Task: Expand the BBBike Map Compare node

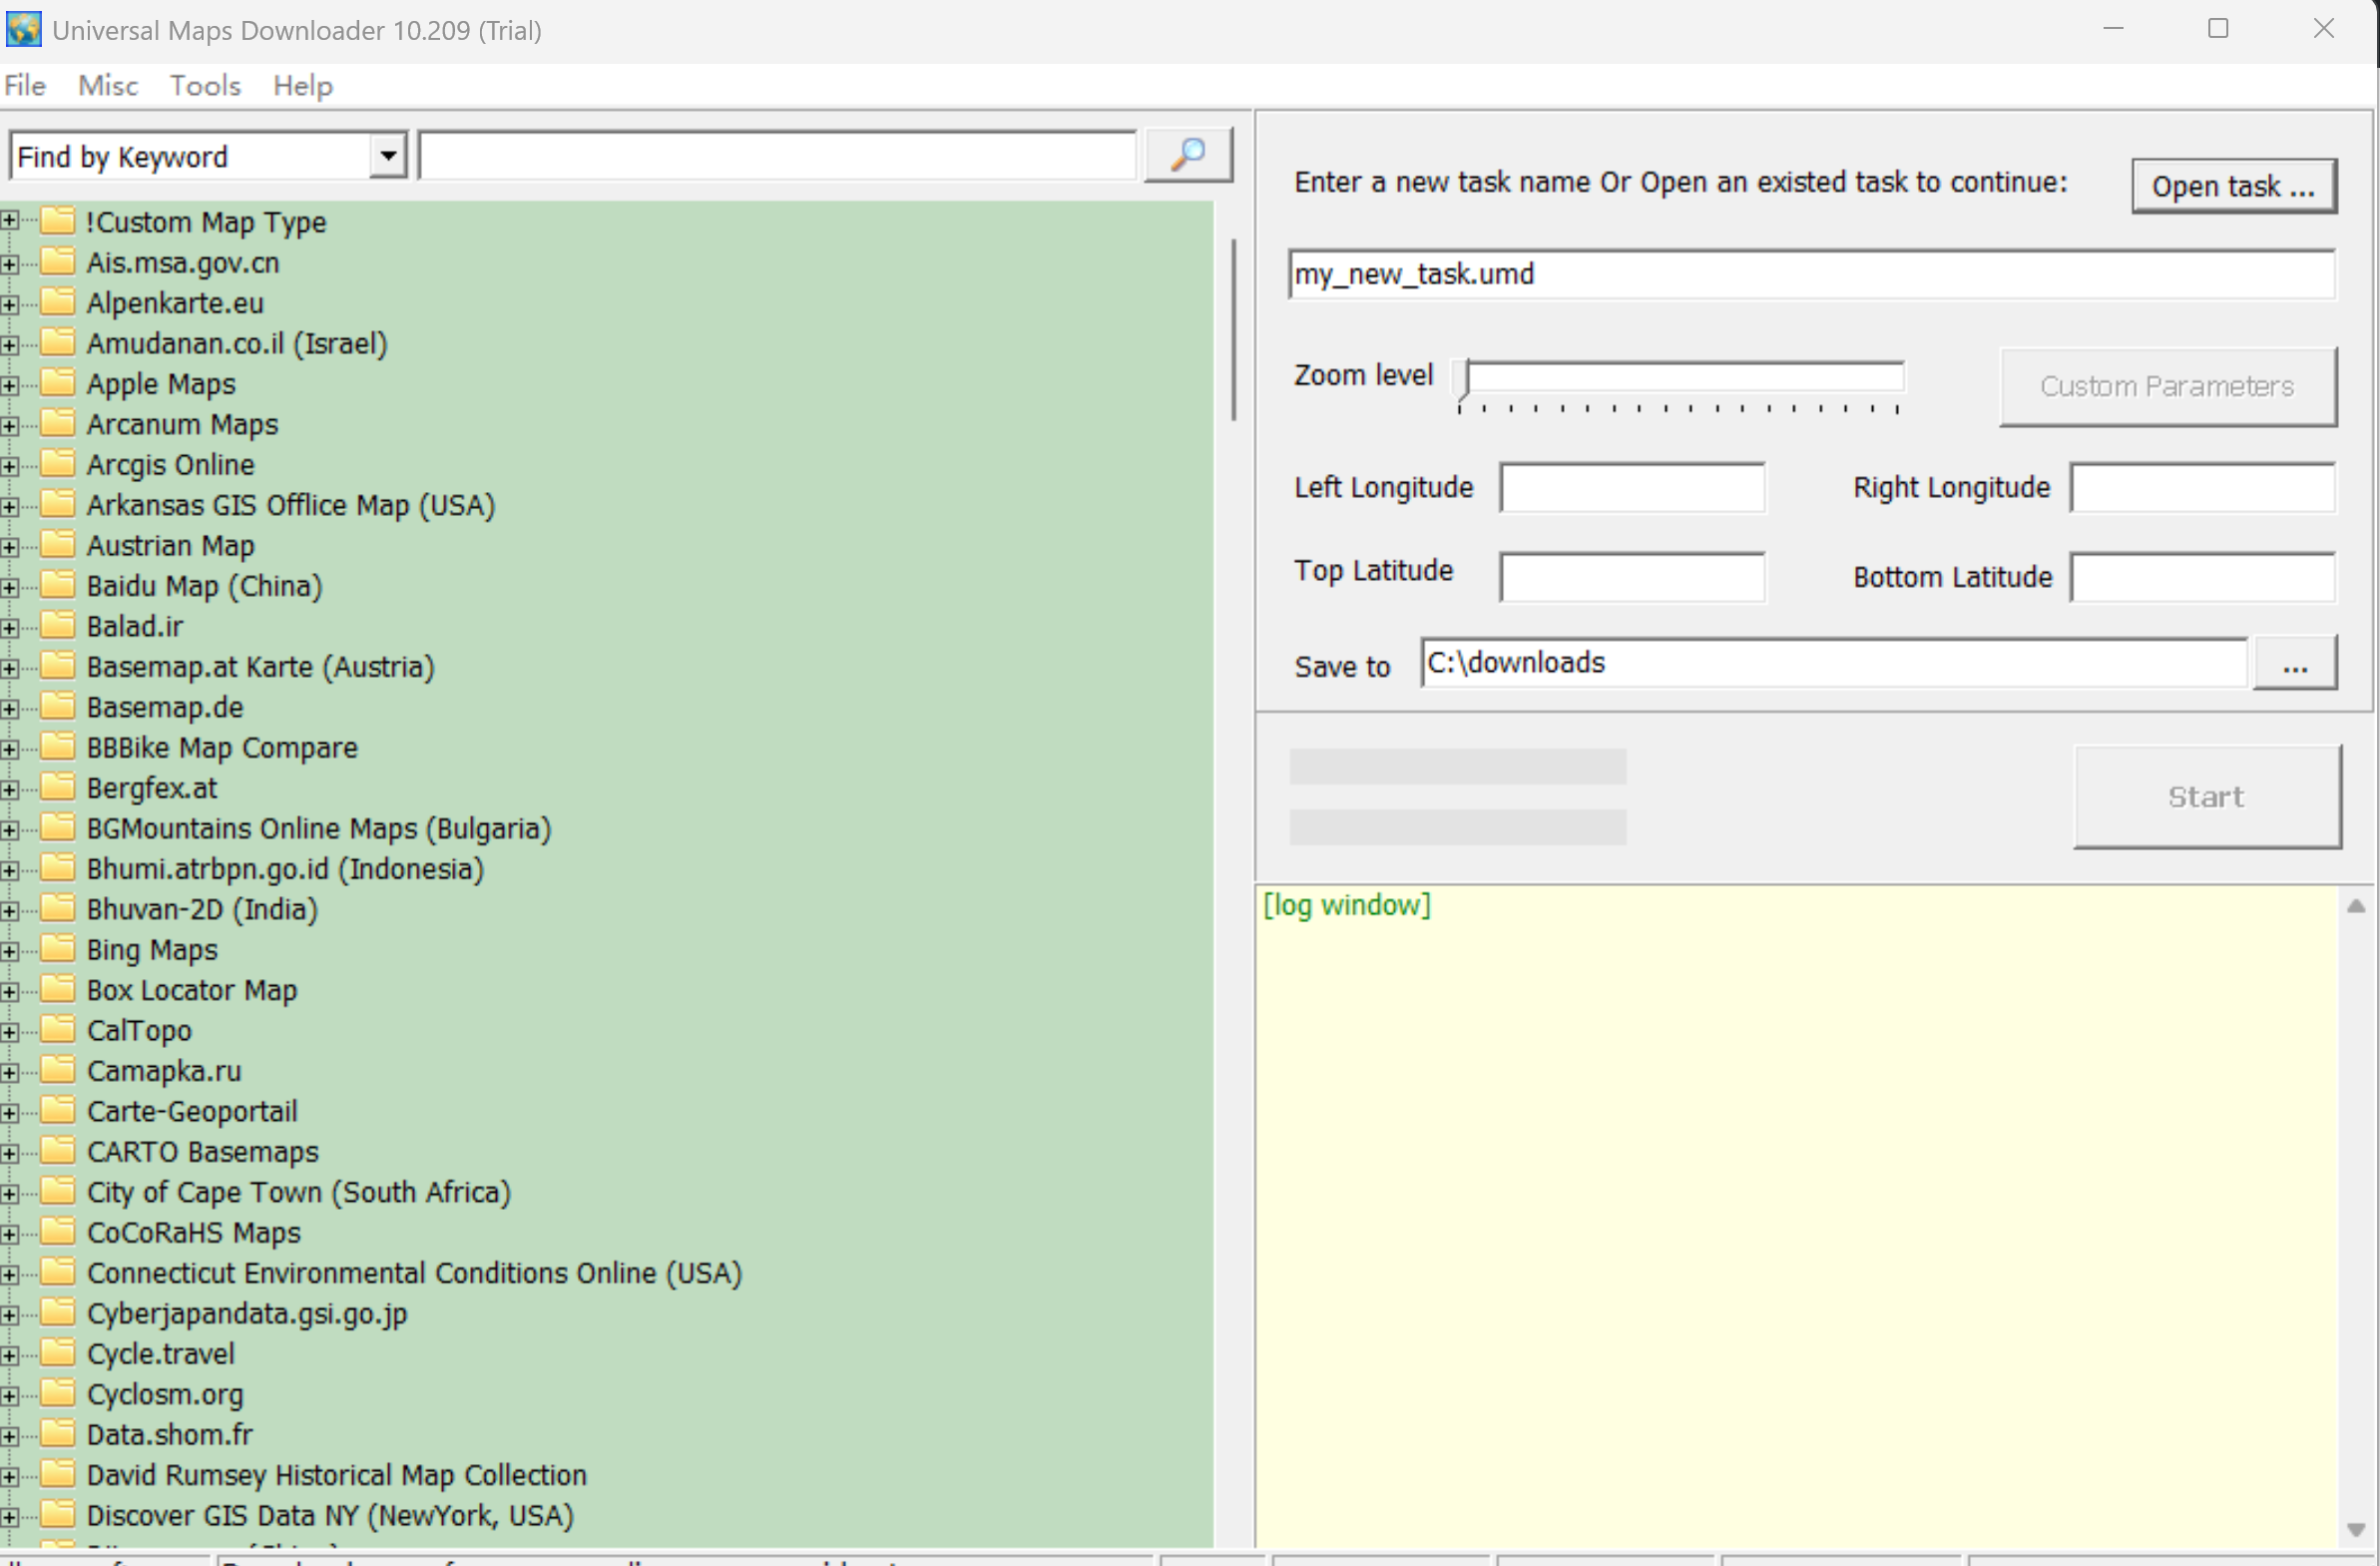Action: tap(9, 748)
